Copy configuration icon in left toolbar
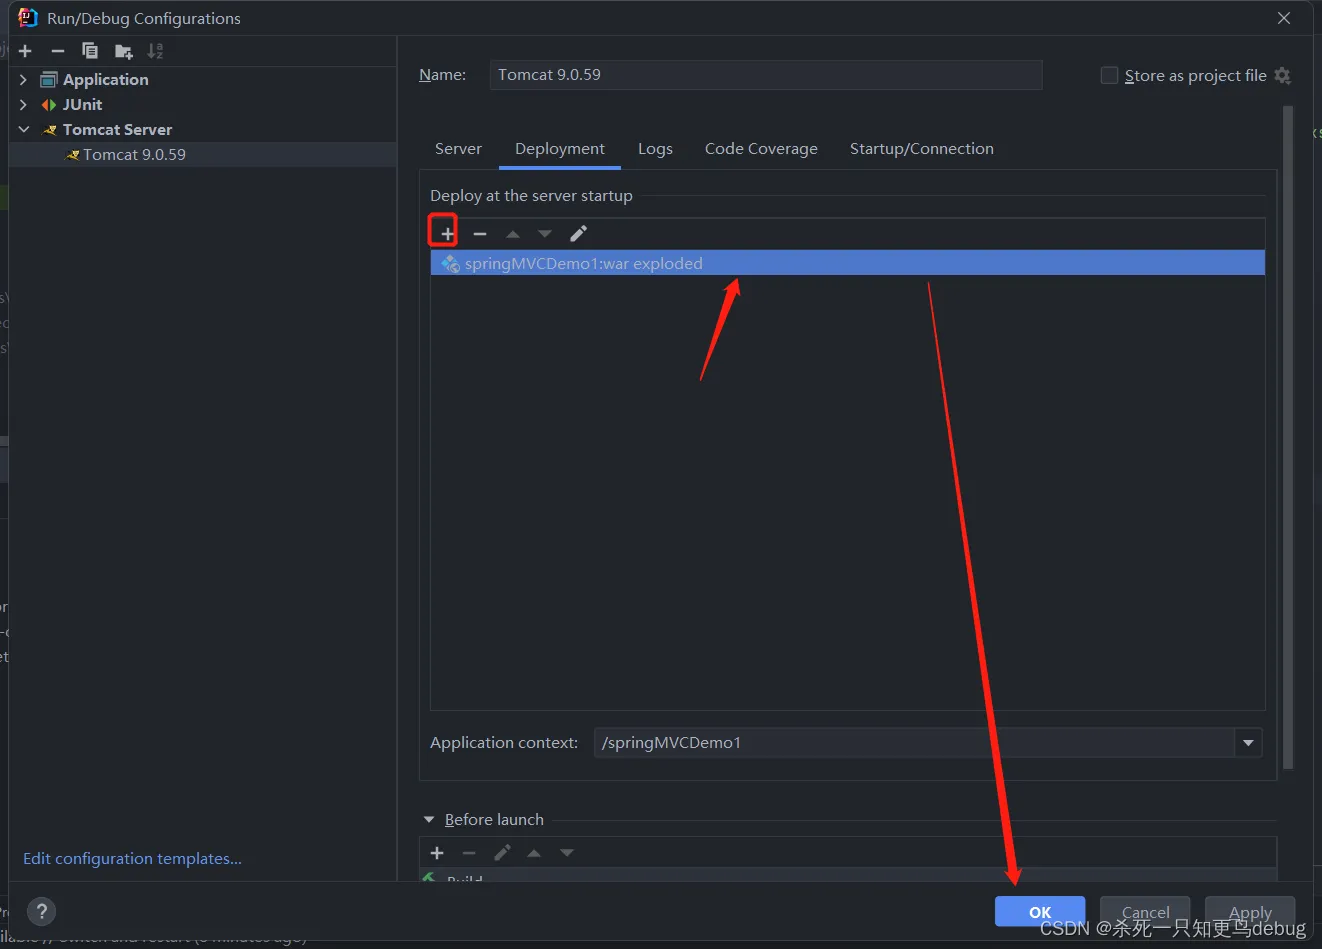 [90, 51]
